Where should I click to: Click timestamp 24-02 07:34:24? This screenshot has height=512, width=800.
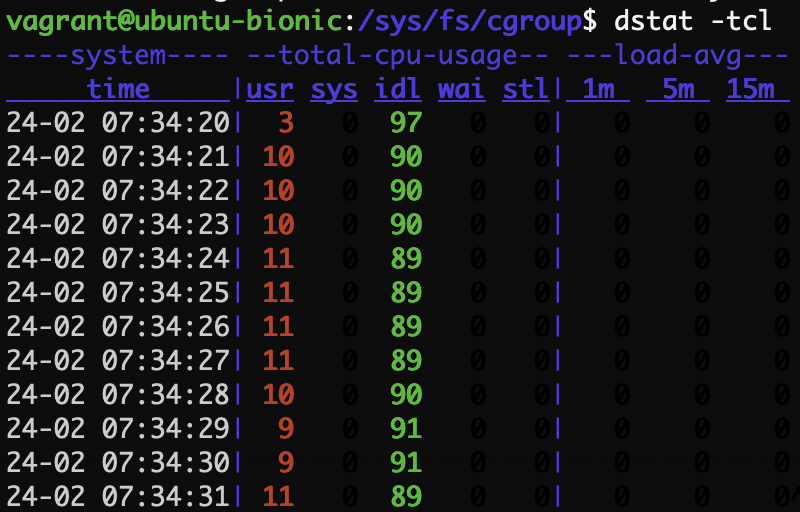[118, 259]
